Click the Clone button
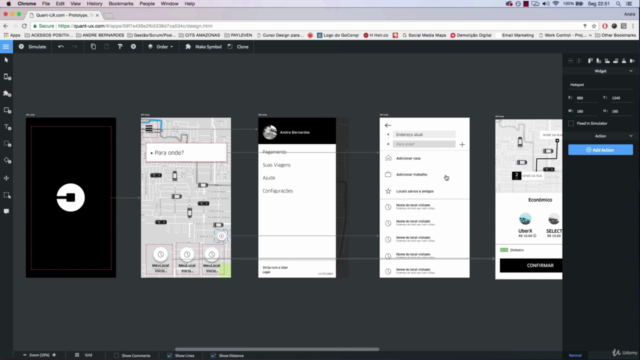This screenshot has height=360, width=640. pyautogui.click(x=238, y=47)
